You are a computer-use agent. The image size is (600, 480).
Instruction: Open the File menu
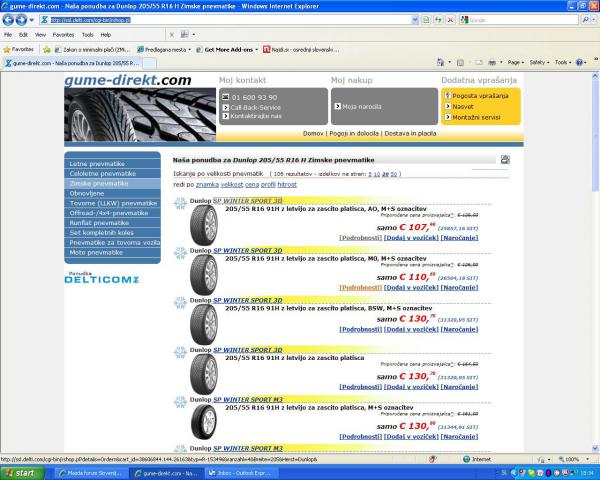8,35
